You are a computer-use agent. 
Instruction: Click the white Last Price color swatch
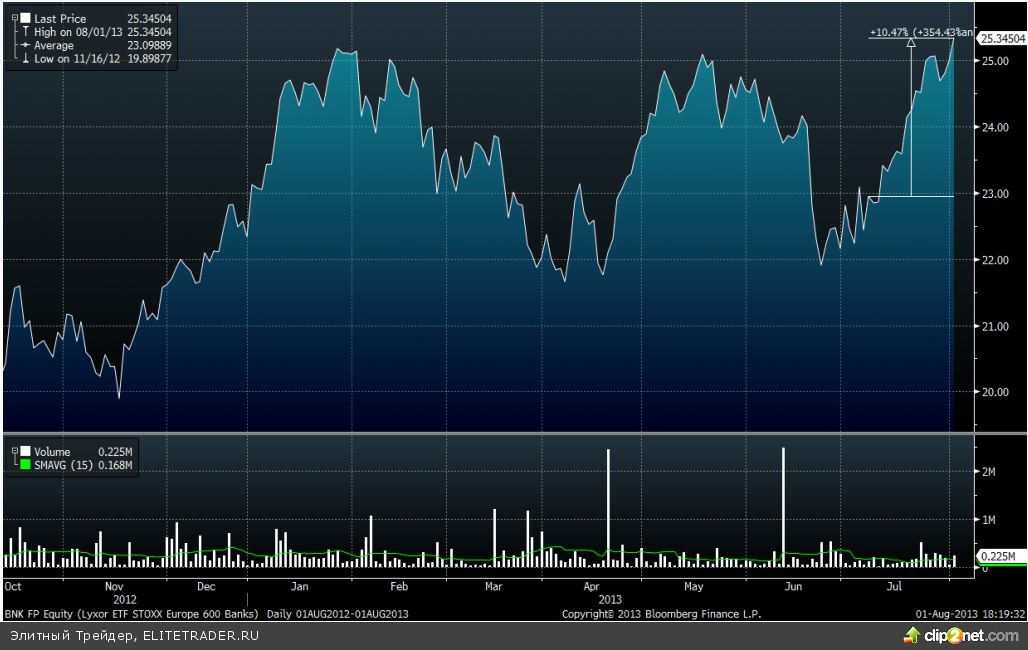(x=24, y=18)
